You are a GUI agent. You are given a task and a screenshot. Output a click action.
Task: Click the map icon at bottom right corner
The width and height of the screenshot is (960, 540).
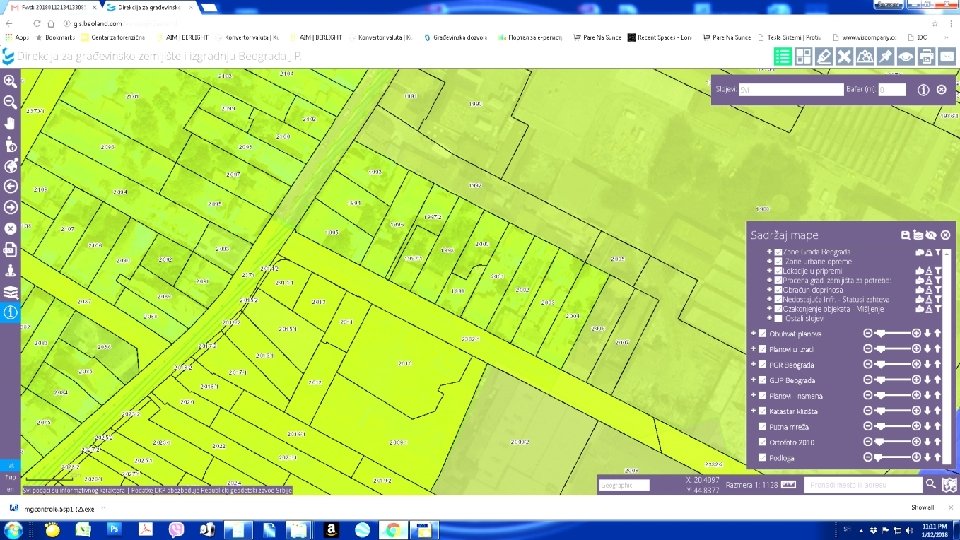949,486
